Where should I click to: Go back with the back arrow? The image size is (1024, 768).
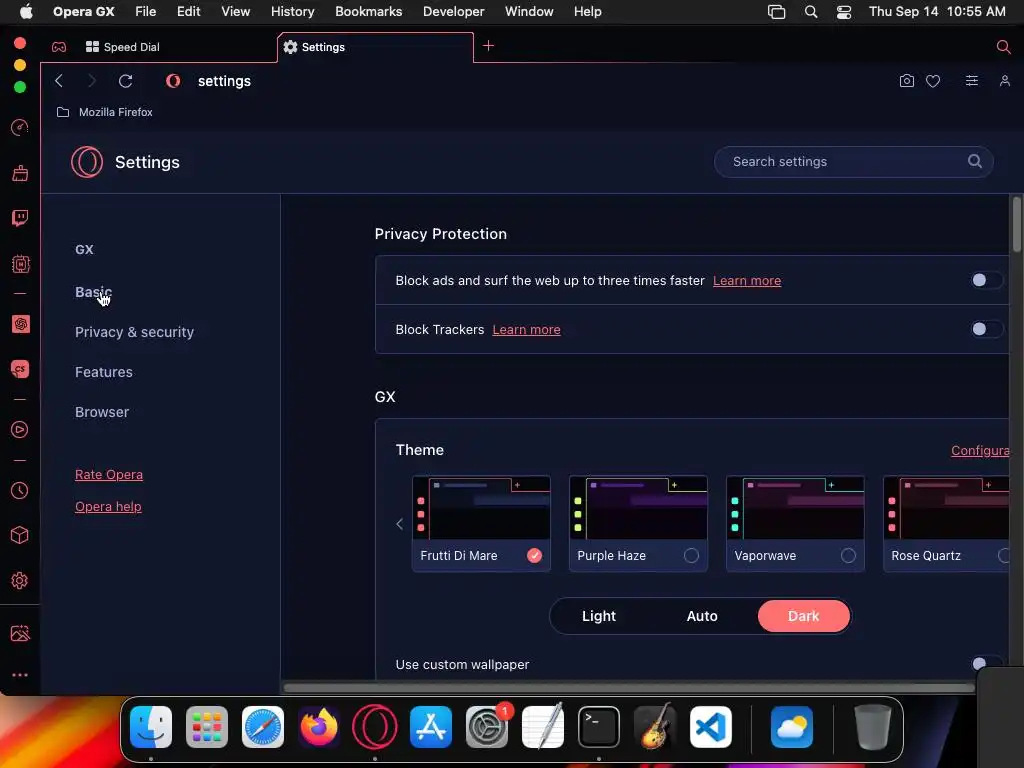point(59,81)
